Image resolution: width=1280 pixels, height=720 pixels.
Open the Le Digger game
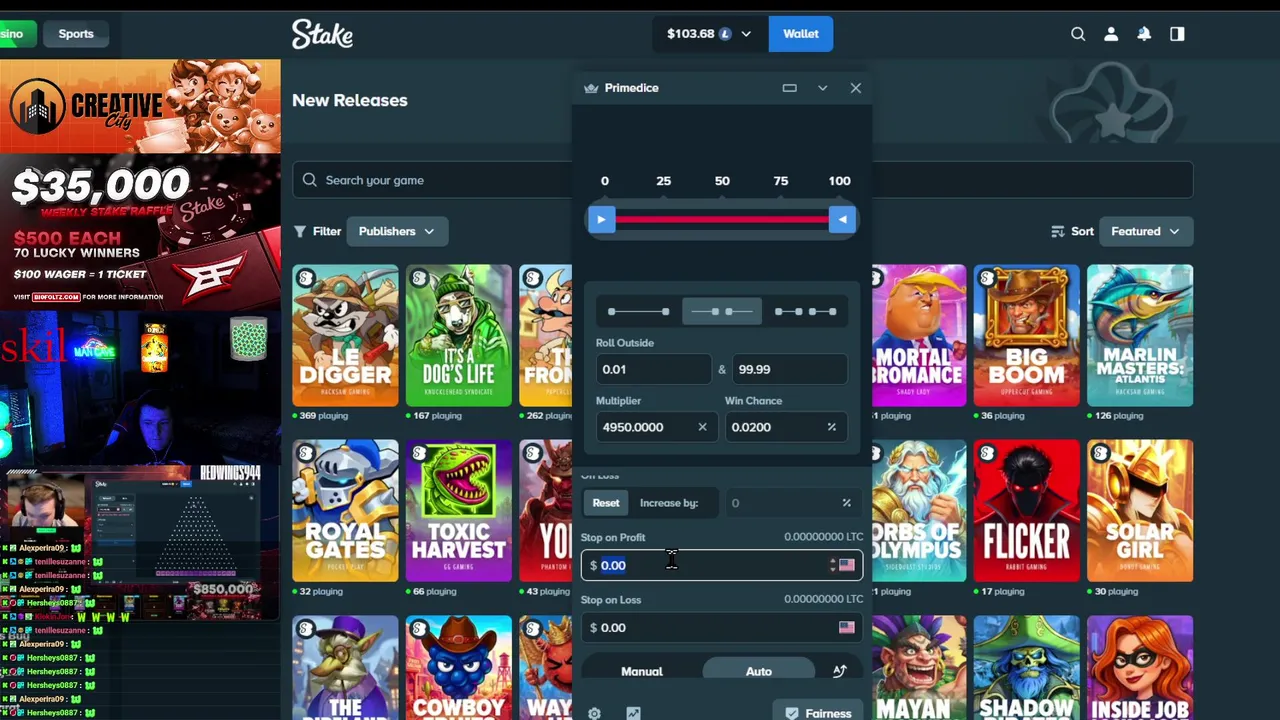[x=345, y=336]
